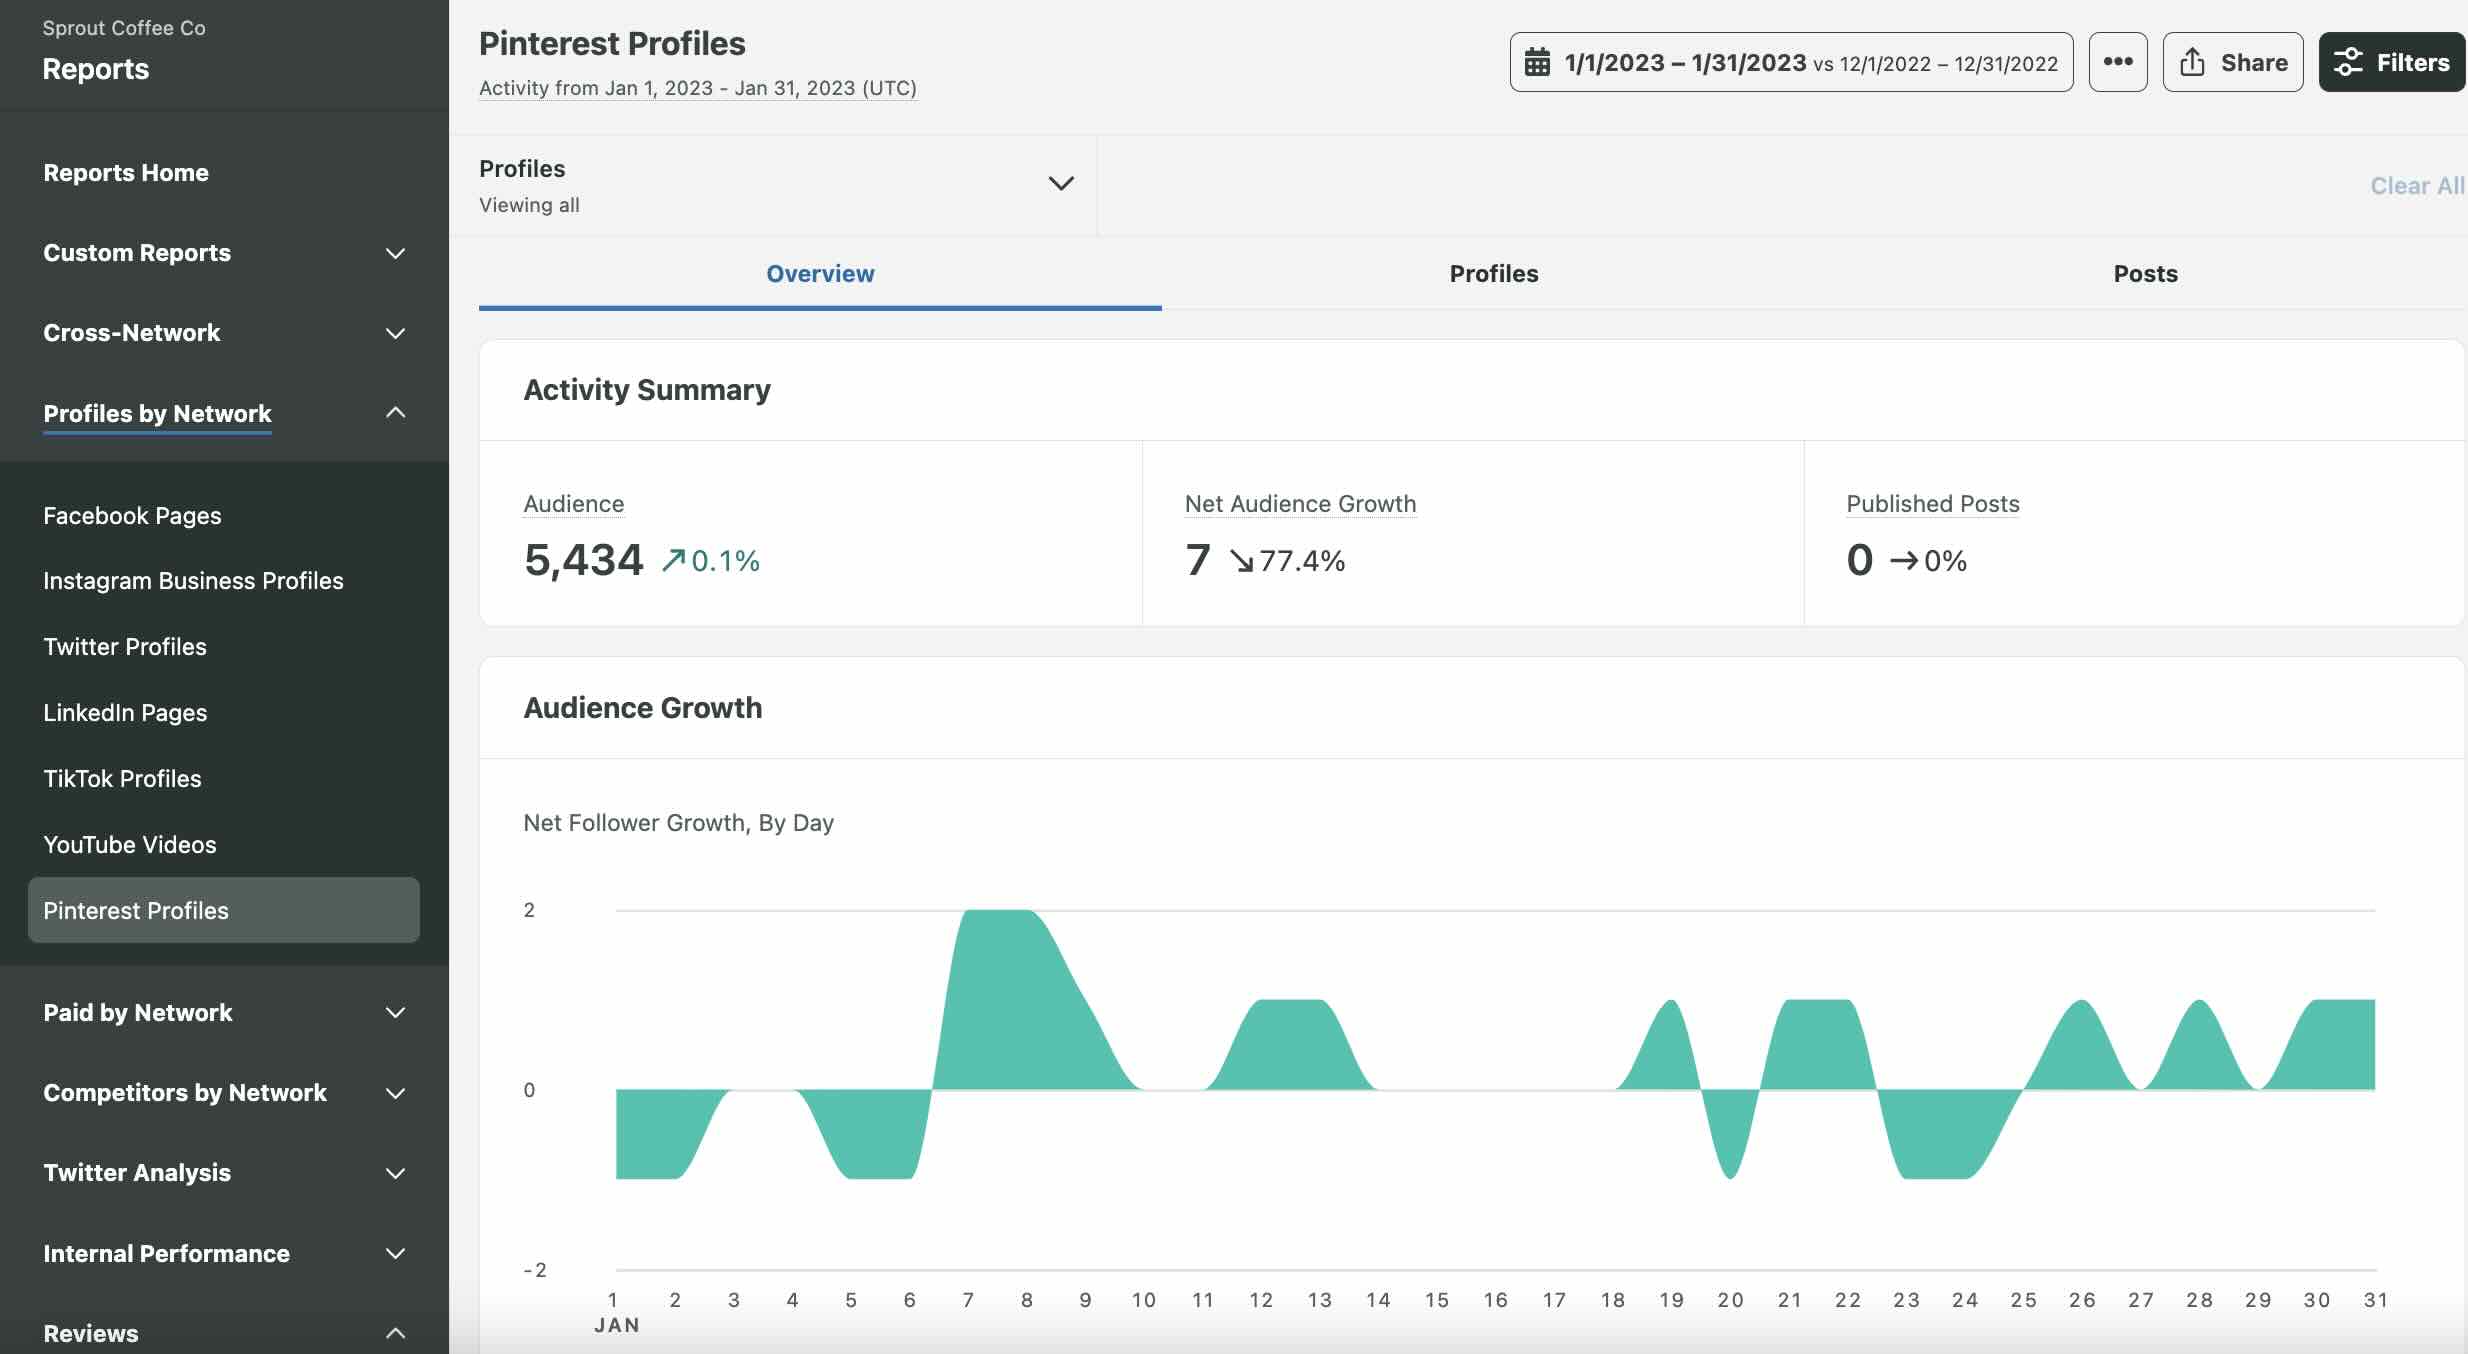Screen dimensions: 2468x1354
Task: Collapse the Reviews section
Action: (x=394, y=1333)
